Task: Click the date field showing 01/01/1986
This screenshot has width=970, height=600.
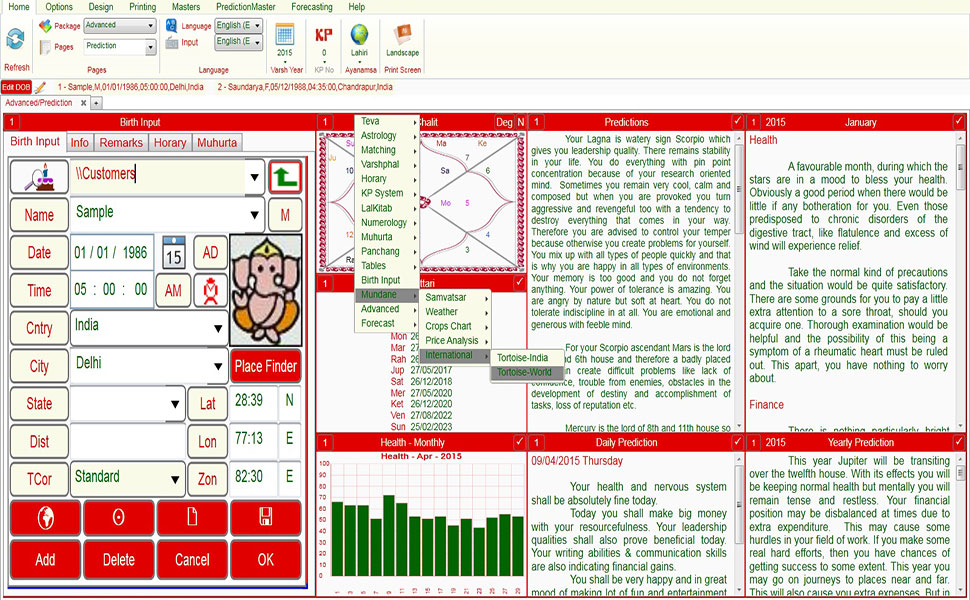Action: [x=111, y=252]
